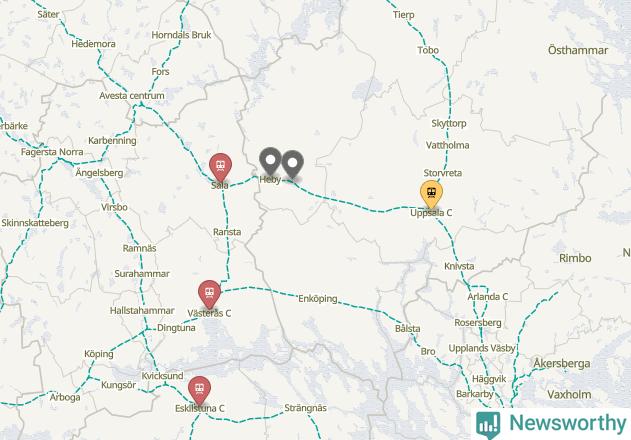Click the Arlanda C station label
Viewport: 631px width, 440px height.
(487, 297)
